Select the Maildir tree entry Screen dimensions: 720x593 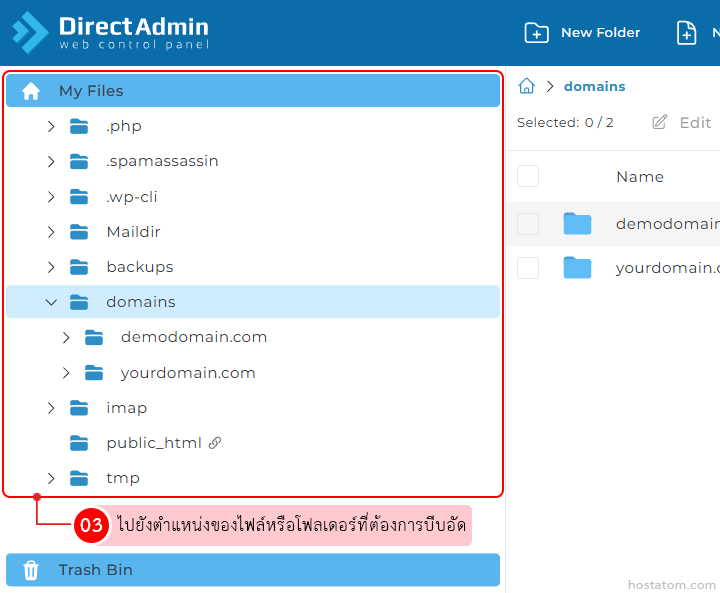133,232
